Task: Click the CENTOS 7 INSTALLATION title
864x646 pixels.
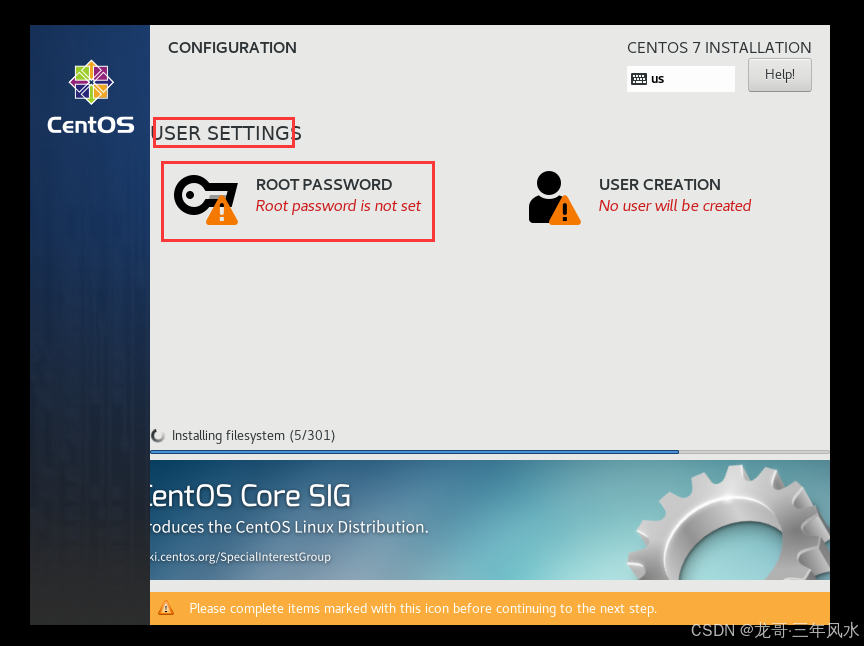Action: point(719,48)
